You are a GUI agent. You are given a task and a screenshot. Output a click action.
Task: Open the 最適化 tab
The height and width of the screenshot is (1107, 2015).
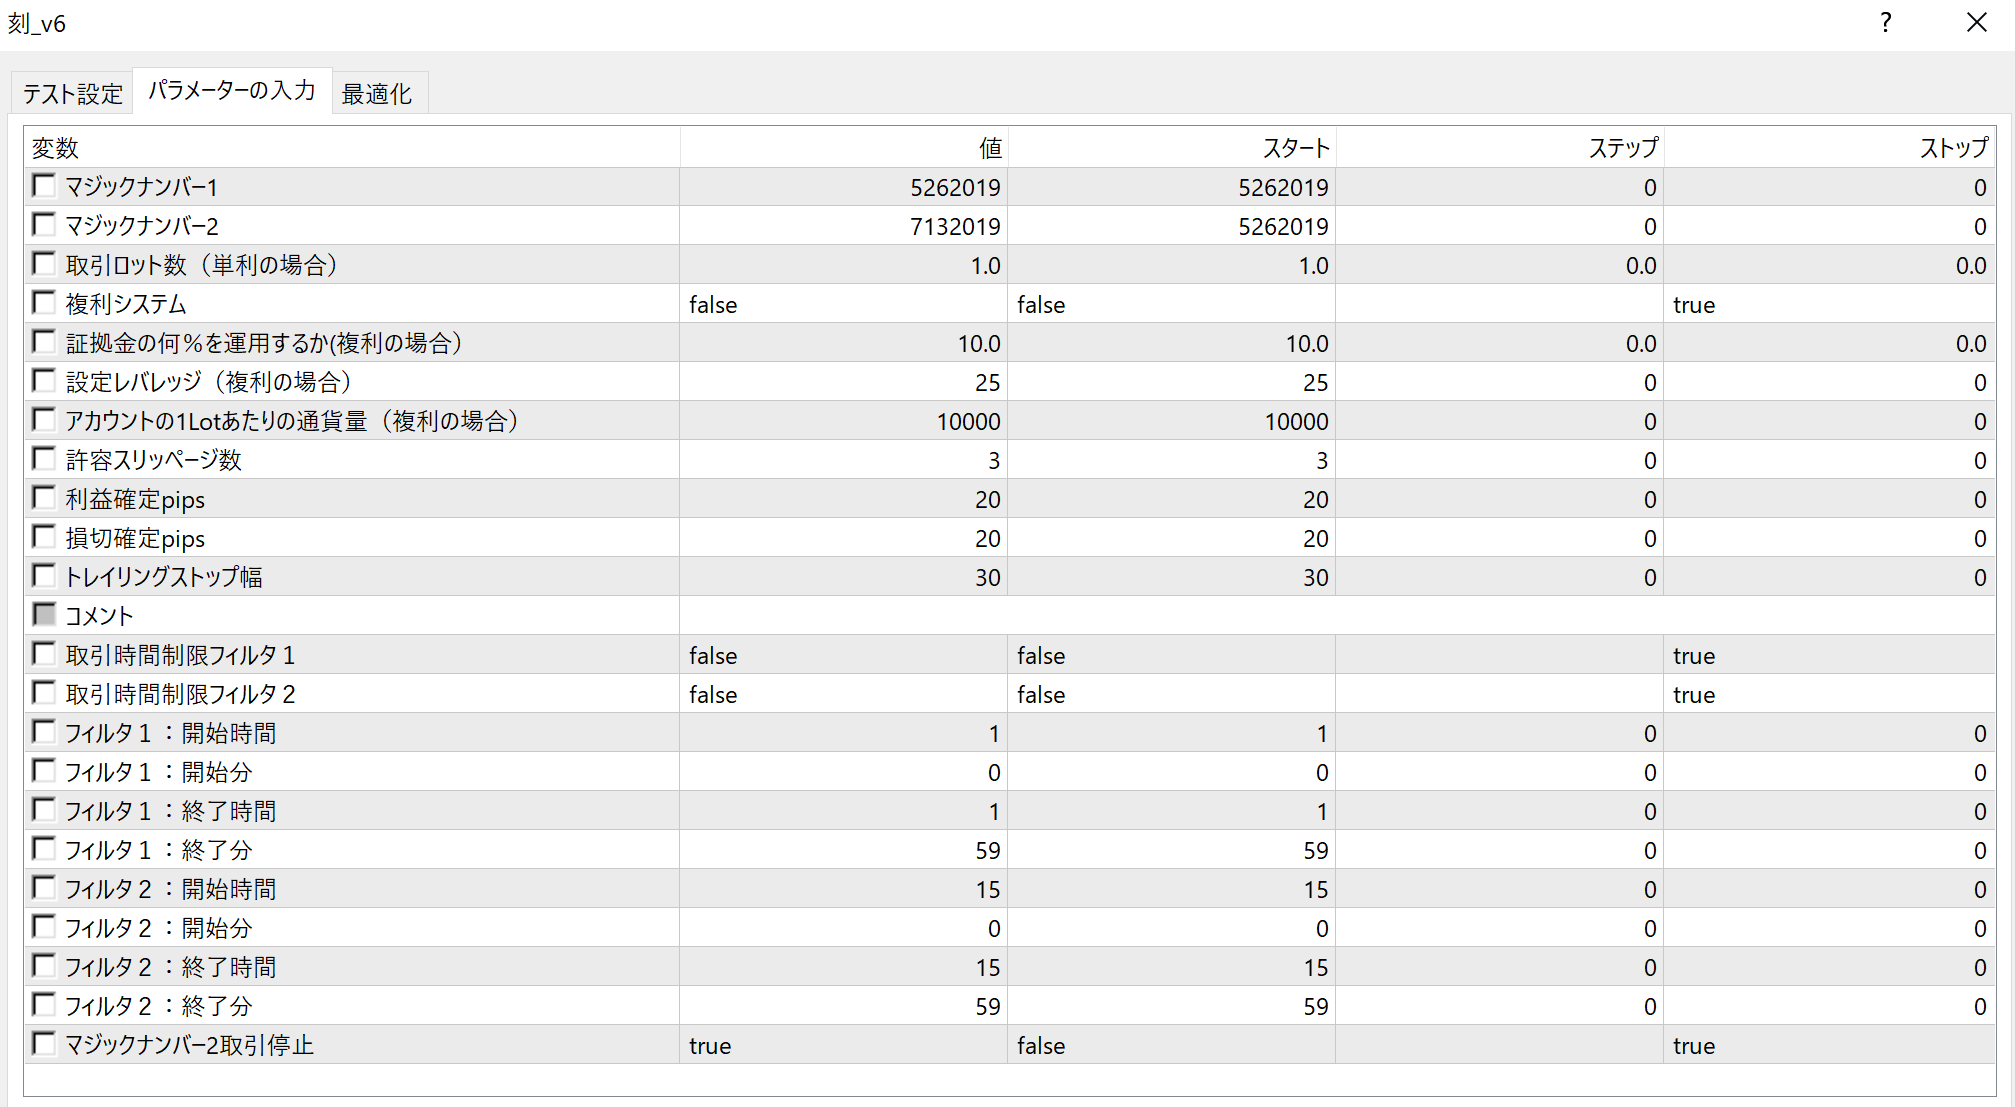click(377, 94)
